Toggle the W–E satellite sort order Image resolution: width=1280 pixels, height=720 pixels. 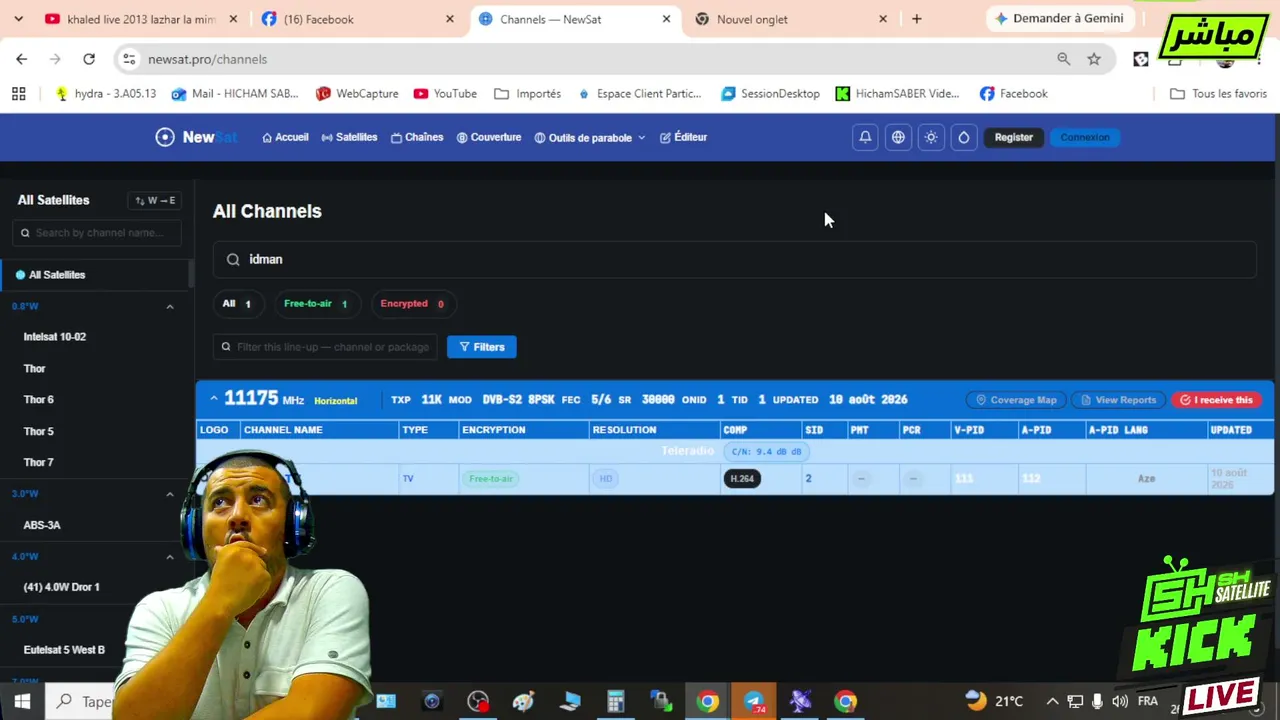click(154, 200)
